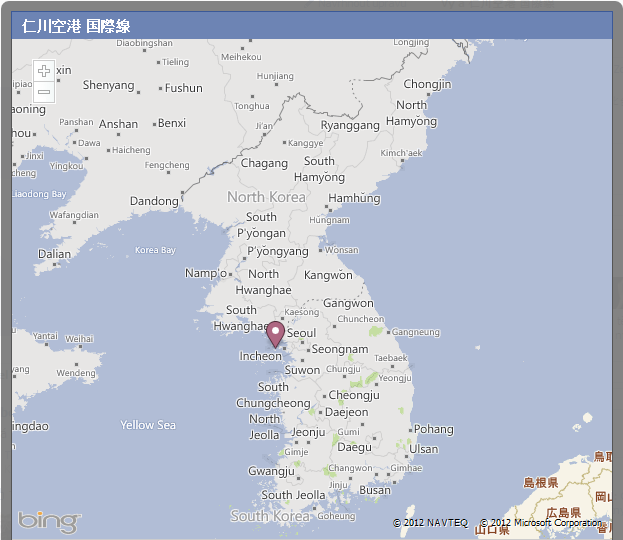This screenshot has width=623, height=540.
Task: Select the Busan city label
Action: tap(375, 490)
